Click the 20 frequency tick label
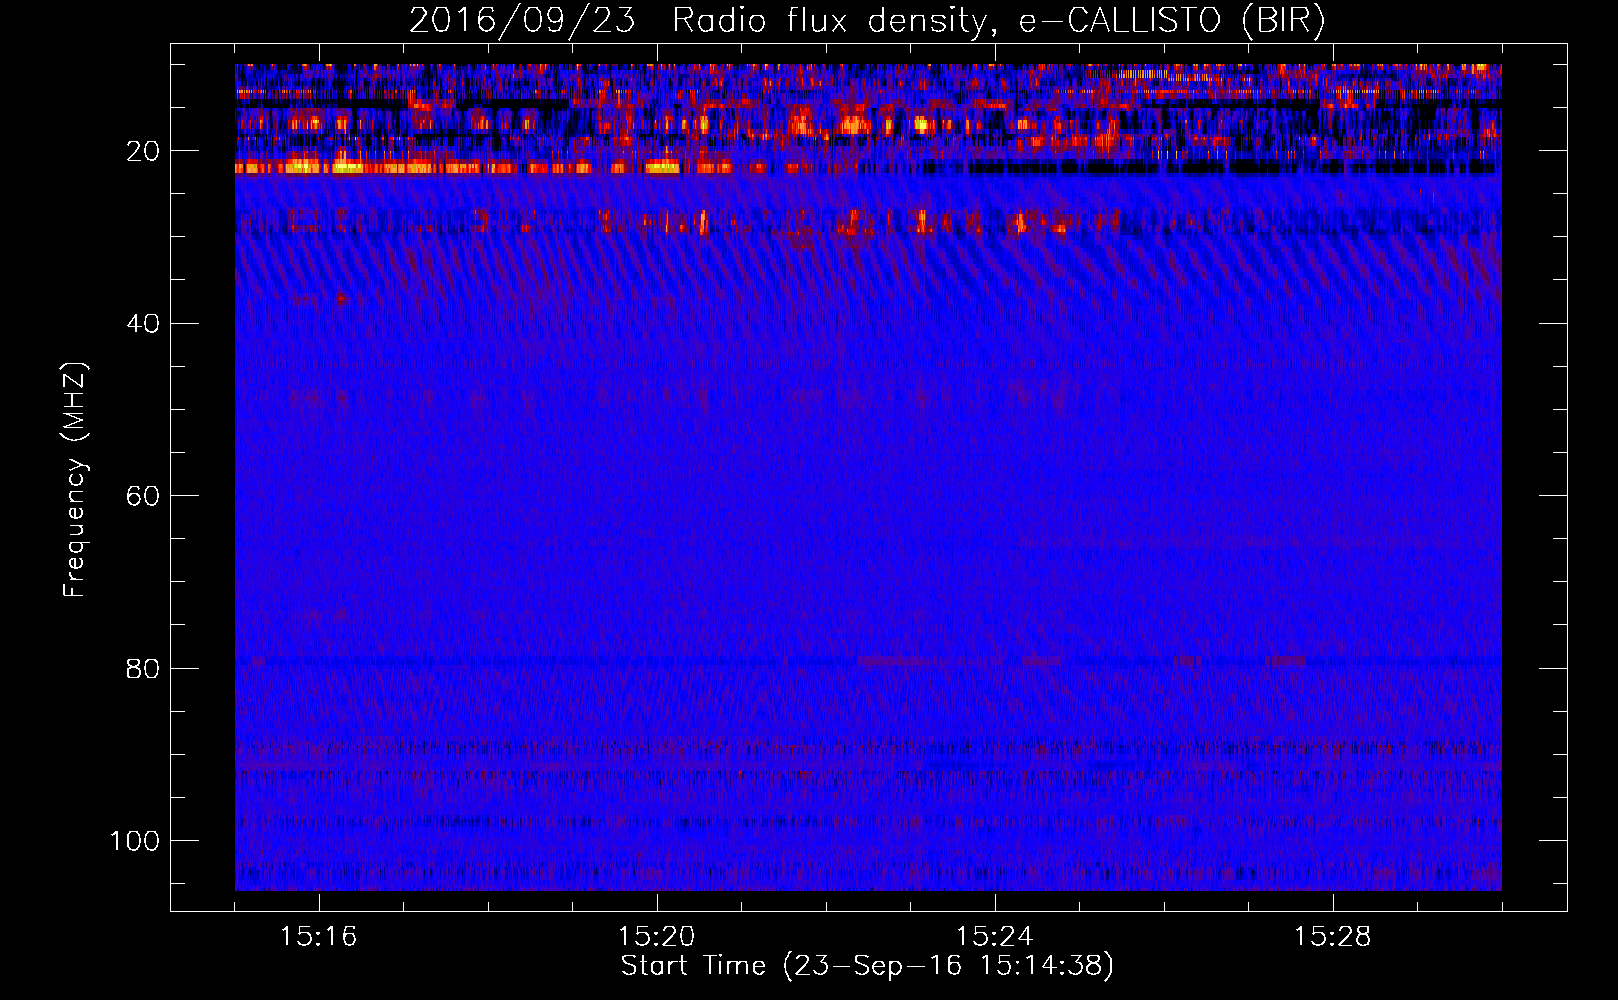Image resolution: width=1618 pixels, height=1000 pixels. point(143,152)
